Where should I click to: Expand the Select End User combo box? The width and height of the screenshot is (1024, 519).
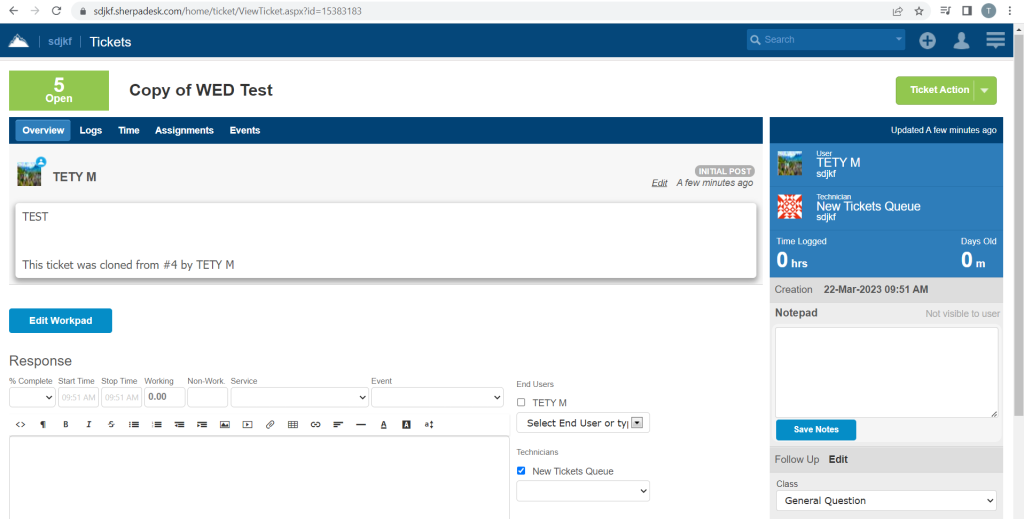coord(638,423)
